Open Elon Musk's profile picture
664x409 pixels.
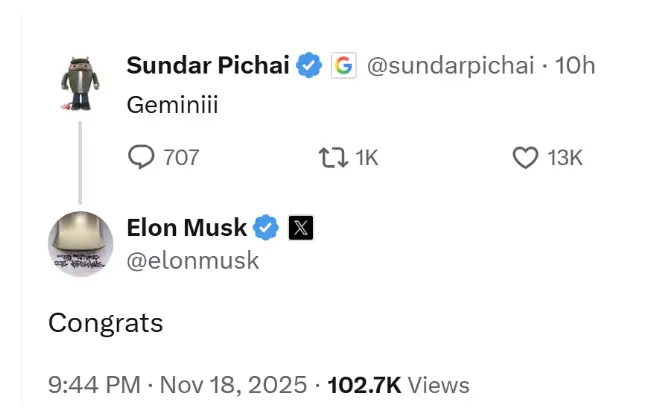[81, 244]
